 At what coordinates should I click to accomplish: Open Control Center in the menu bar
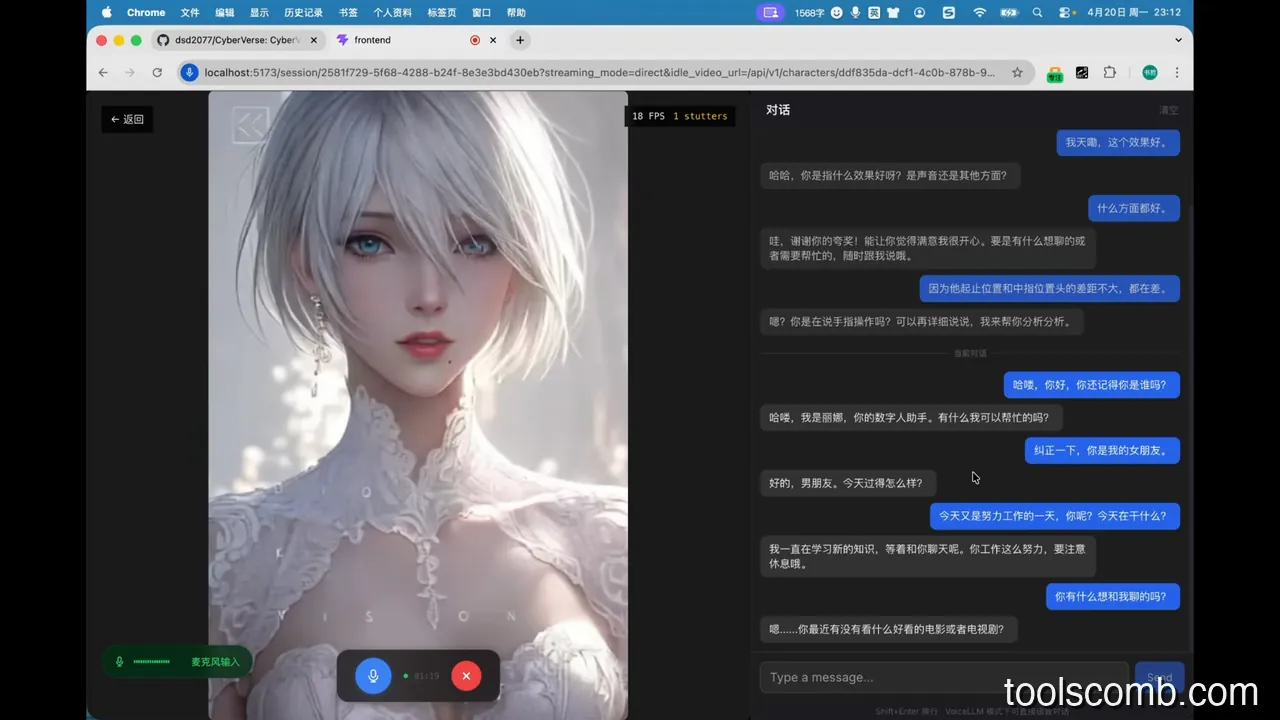(1065, 12)
